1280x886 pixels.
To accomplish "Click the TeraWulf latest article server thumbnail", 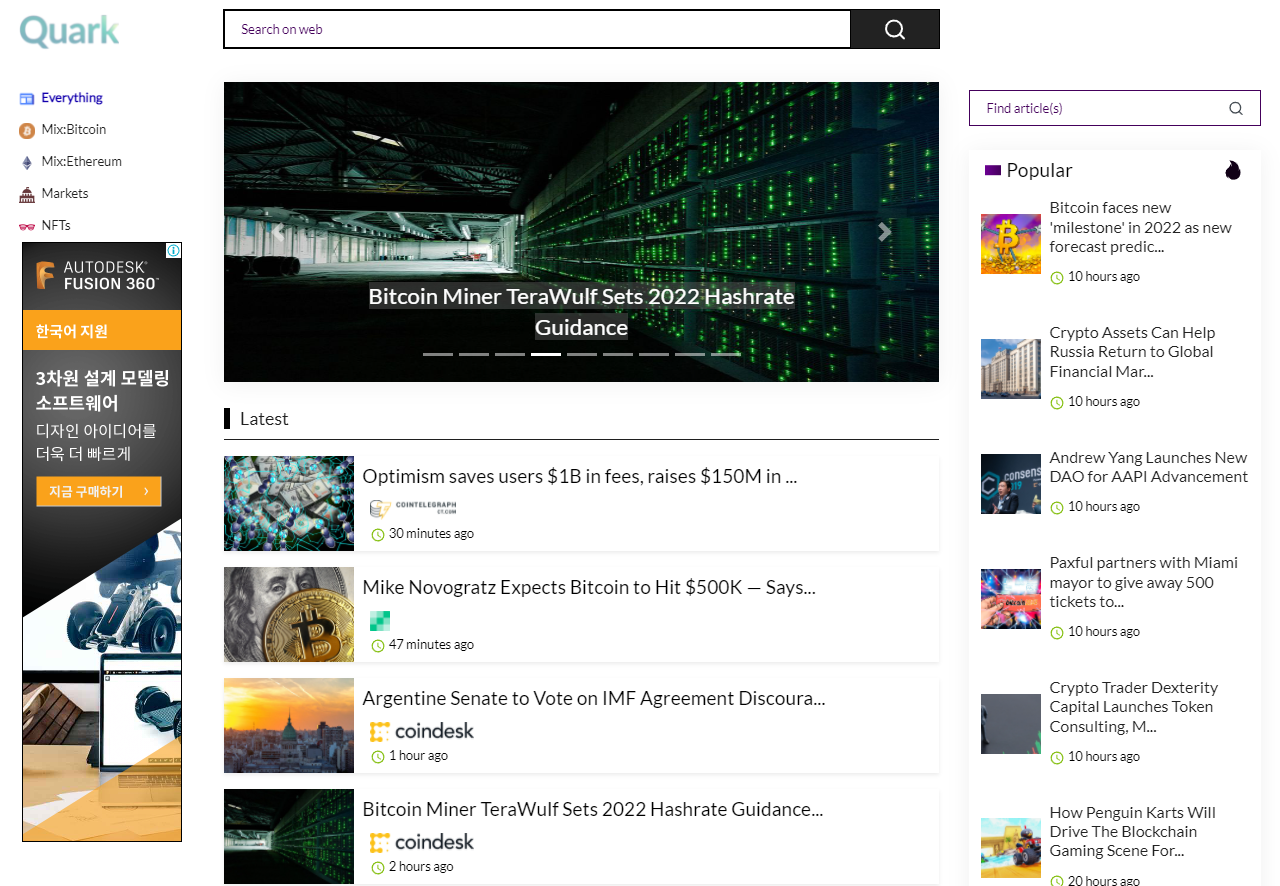I will (289, 837).
